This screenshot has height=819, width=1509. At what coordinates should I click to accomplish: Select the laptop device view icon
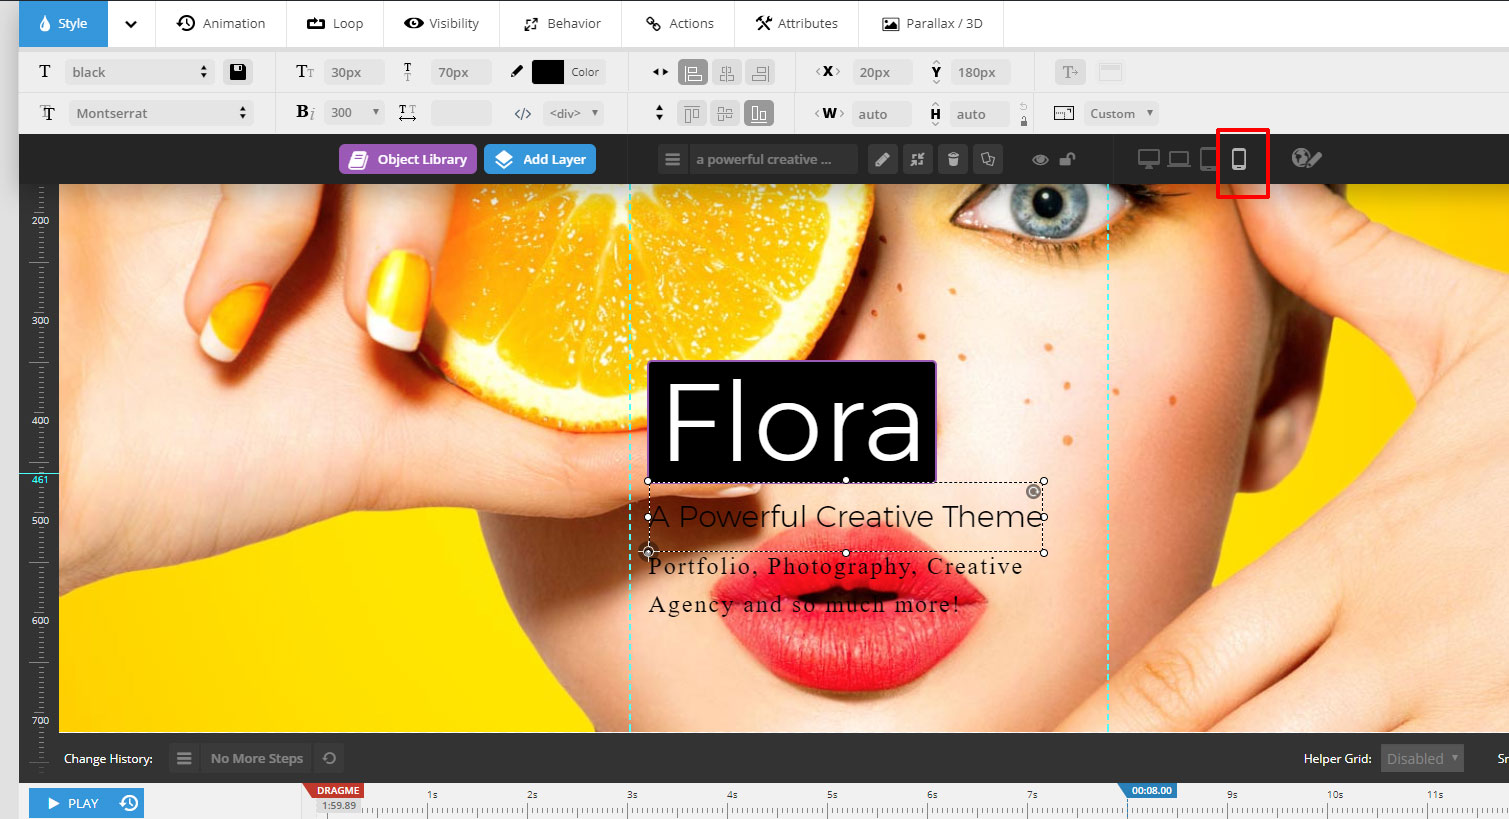(1179, 160)
